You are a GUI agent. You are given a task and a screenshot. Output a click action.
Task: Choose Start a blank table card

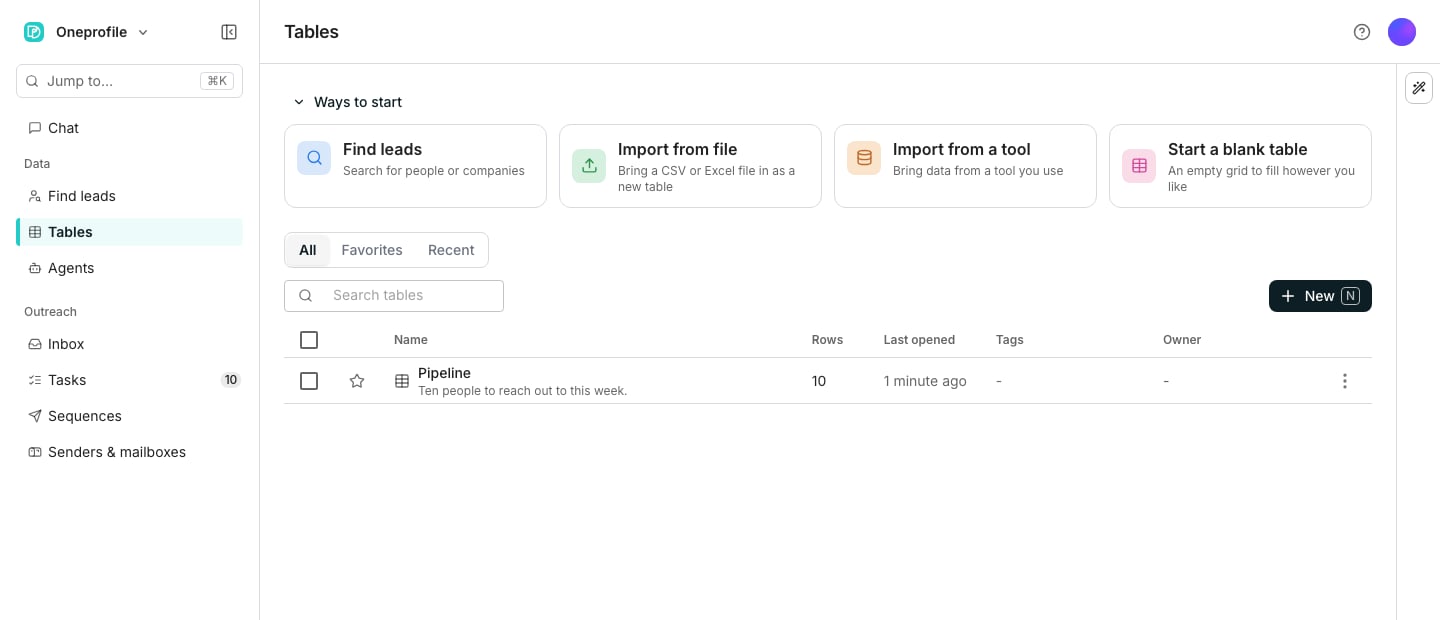click(x=1240, y=166)
